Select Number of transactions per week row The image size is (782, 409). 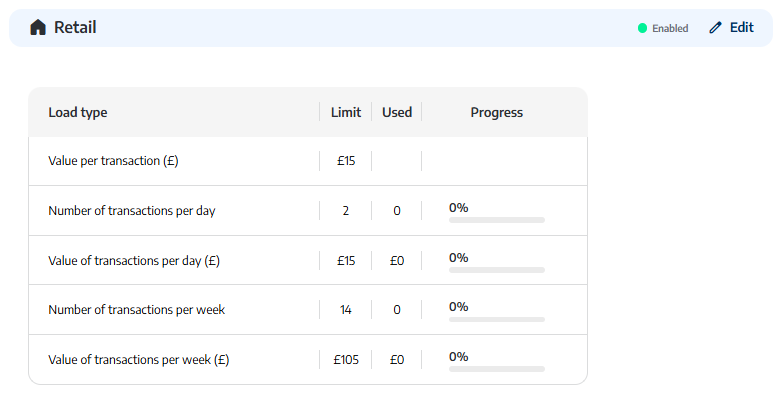tap(308, 310)
